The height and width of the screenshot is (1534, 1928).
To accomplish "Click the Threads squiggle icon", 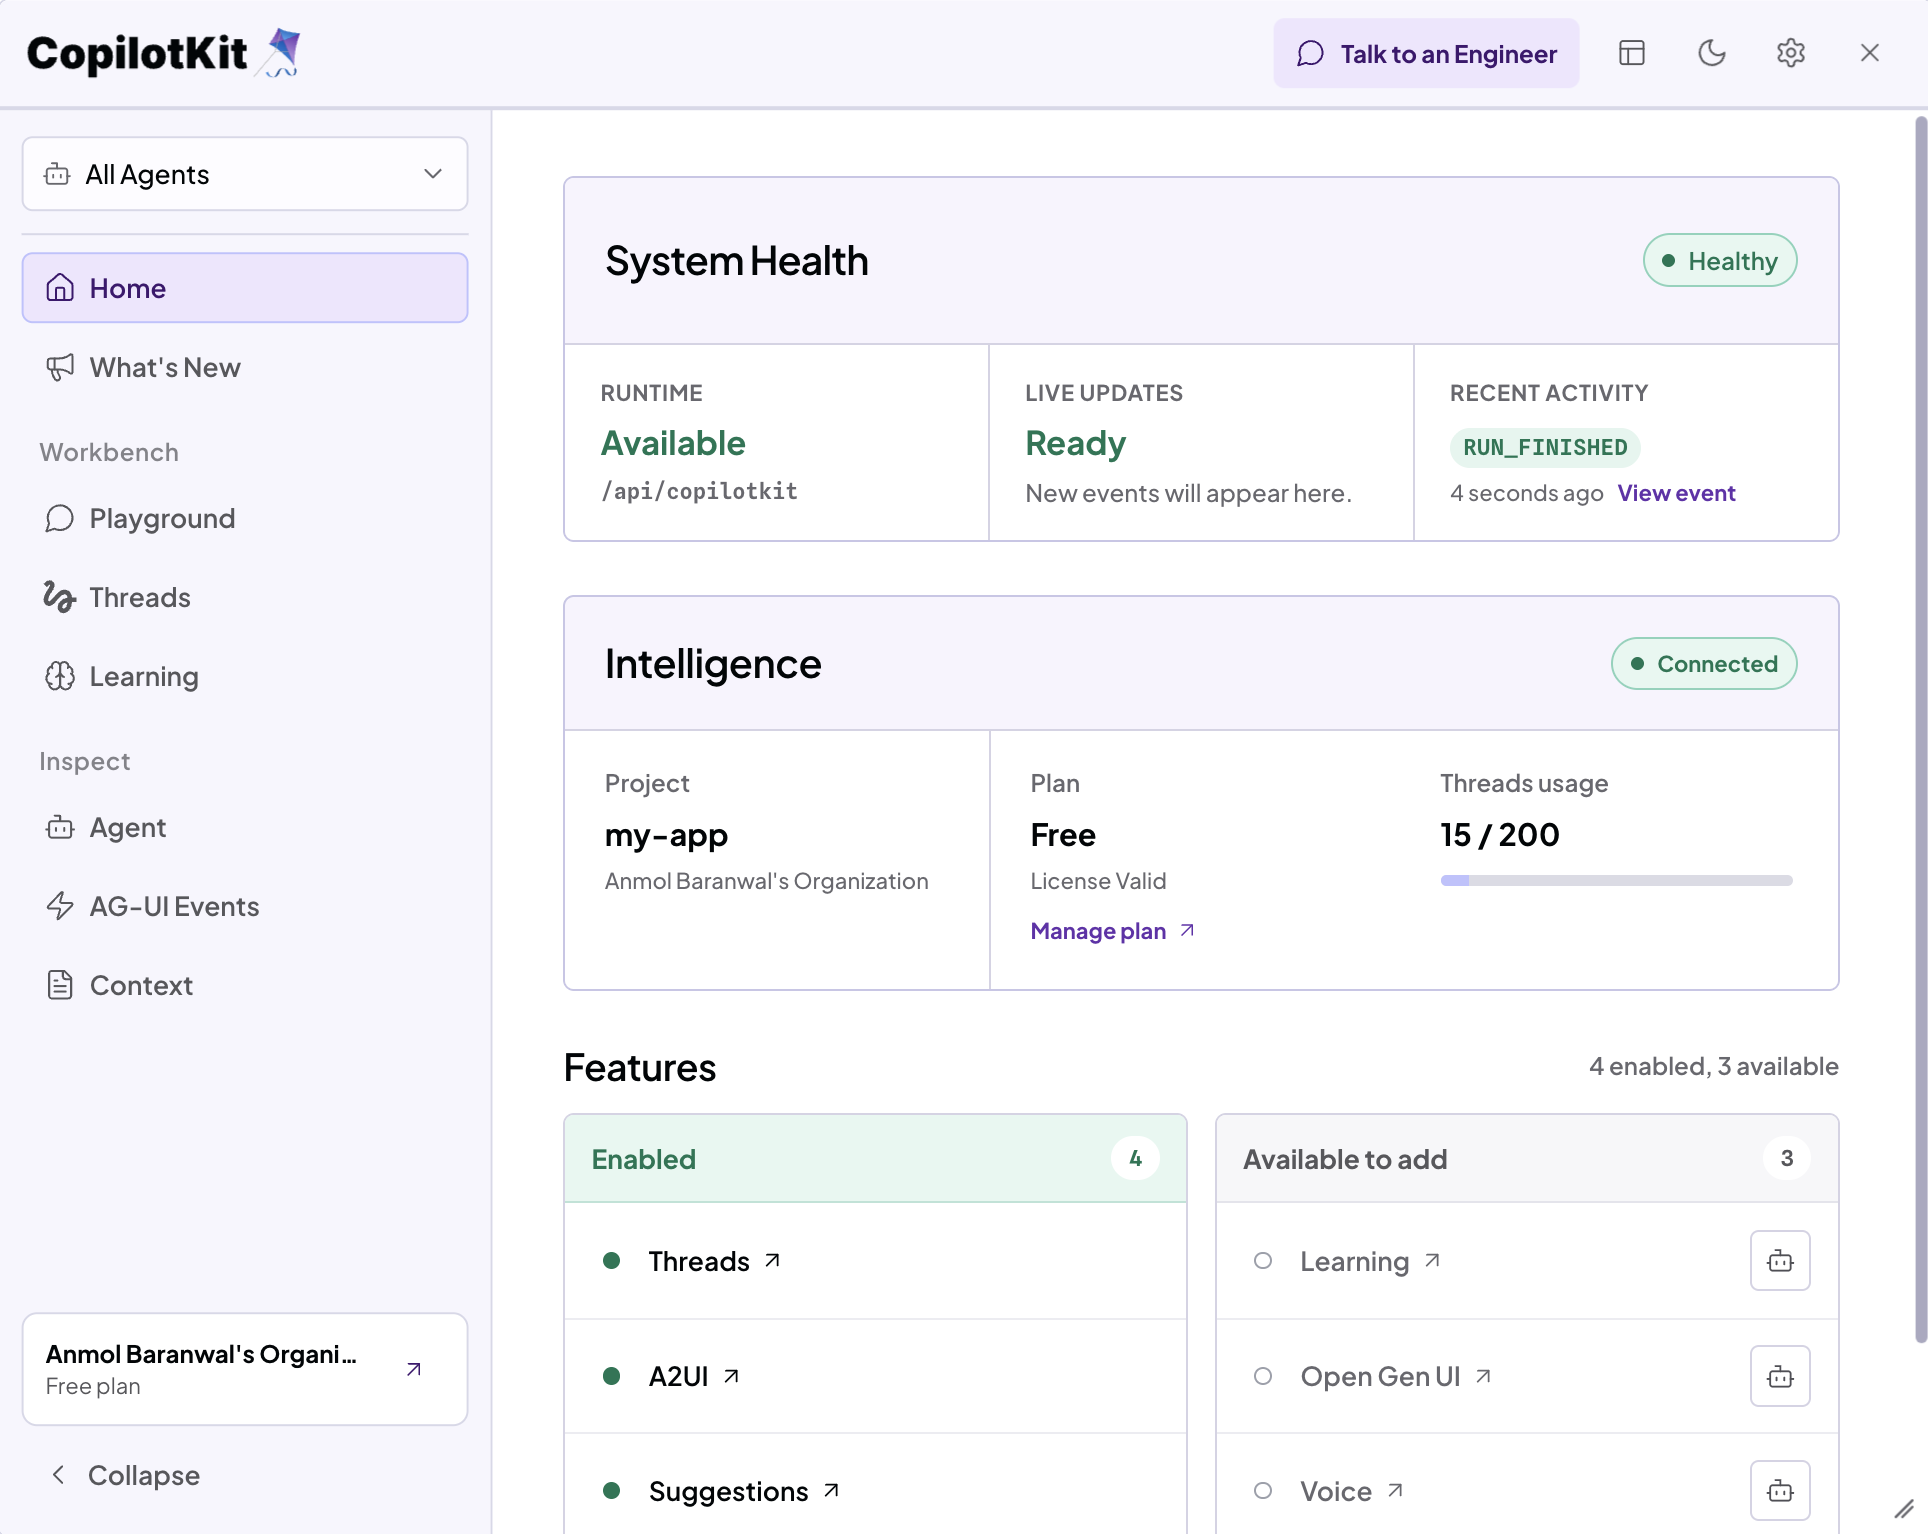I will tap(60, 597).
